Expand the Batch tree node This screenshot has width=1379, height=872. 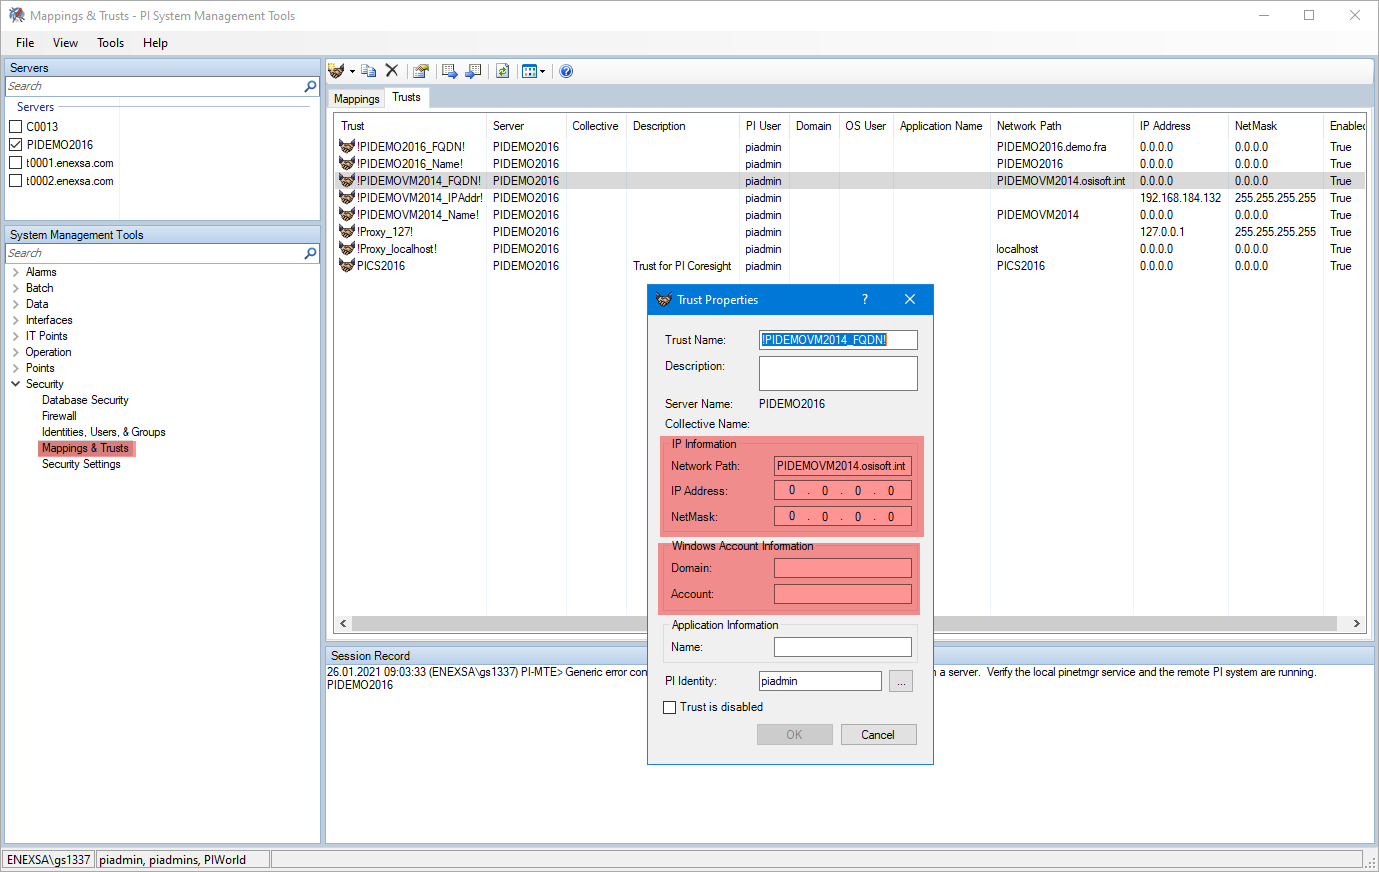coord(15,288)
